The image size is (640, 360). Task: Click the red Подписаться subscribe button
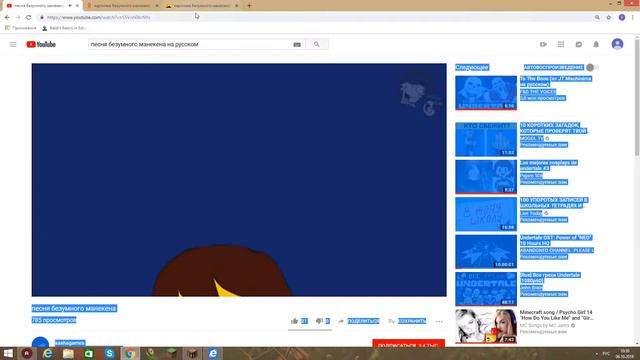tap(409, 344)
